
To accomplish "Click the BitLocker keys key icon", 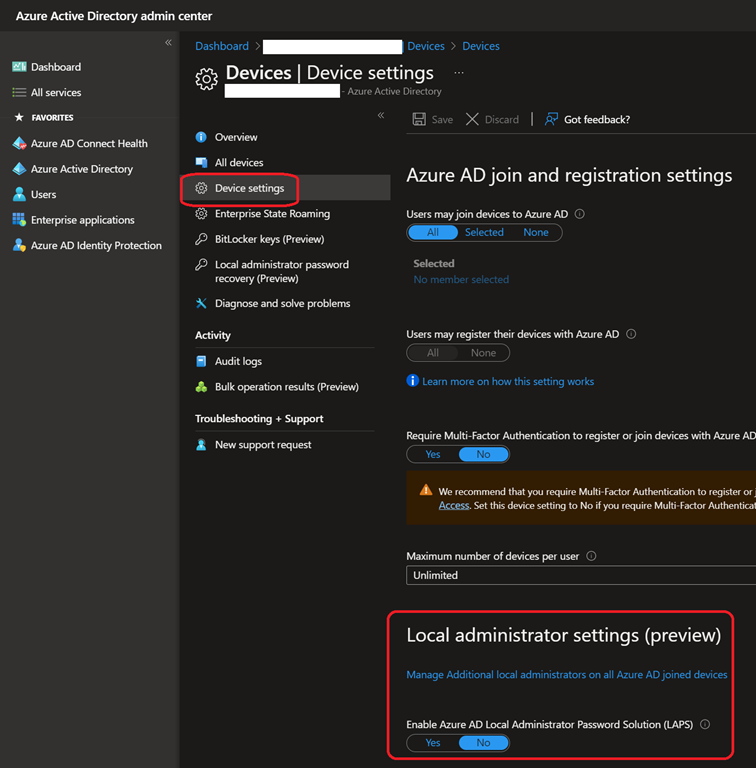I will pos(202,240).
